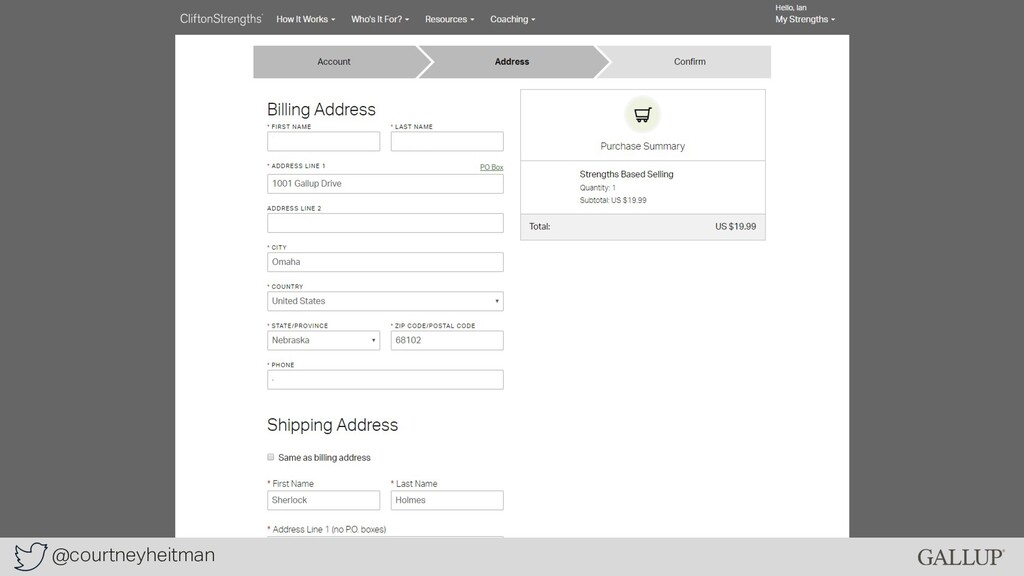Click the CliftonStrengths logo
1024x576 pixels.
click(221, 19)
